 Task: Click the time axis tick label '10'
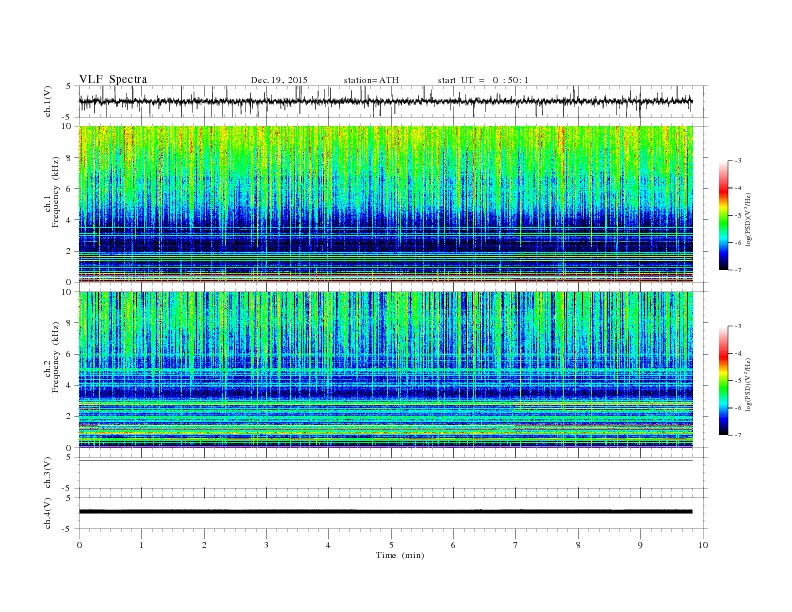pos(703,545)
